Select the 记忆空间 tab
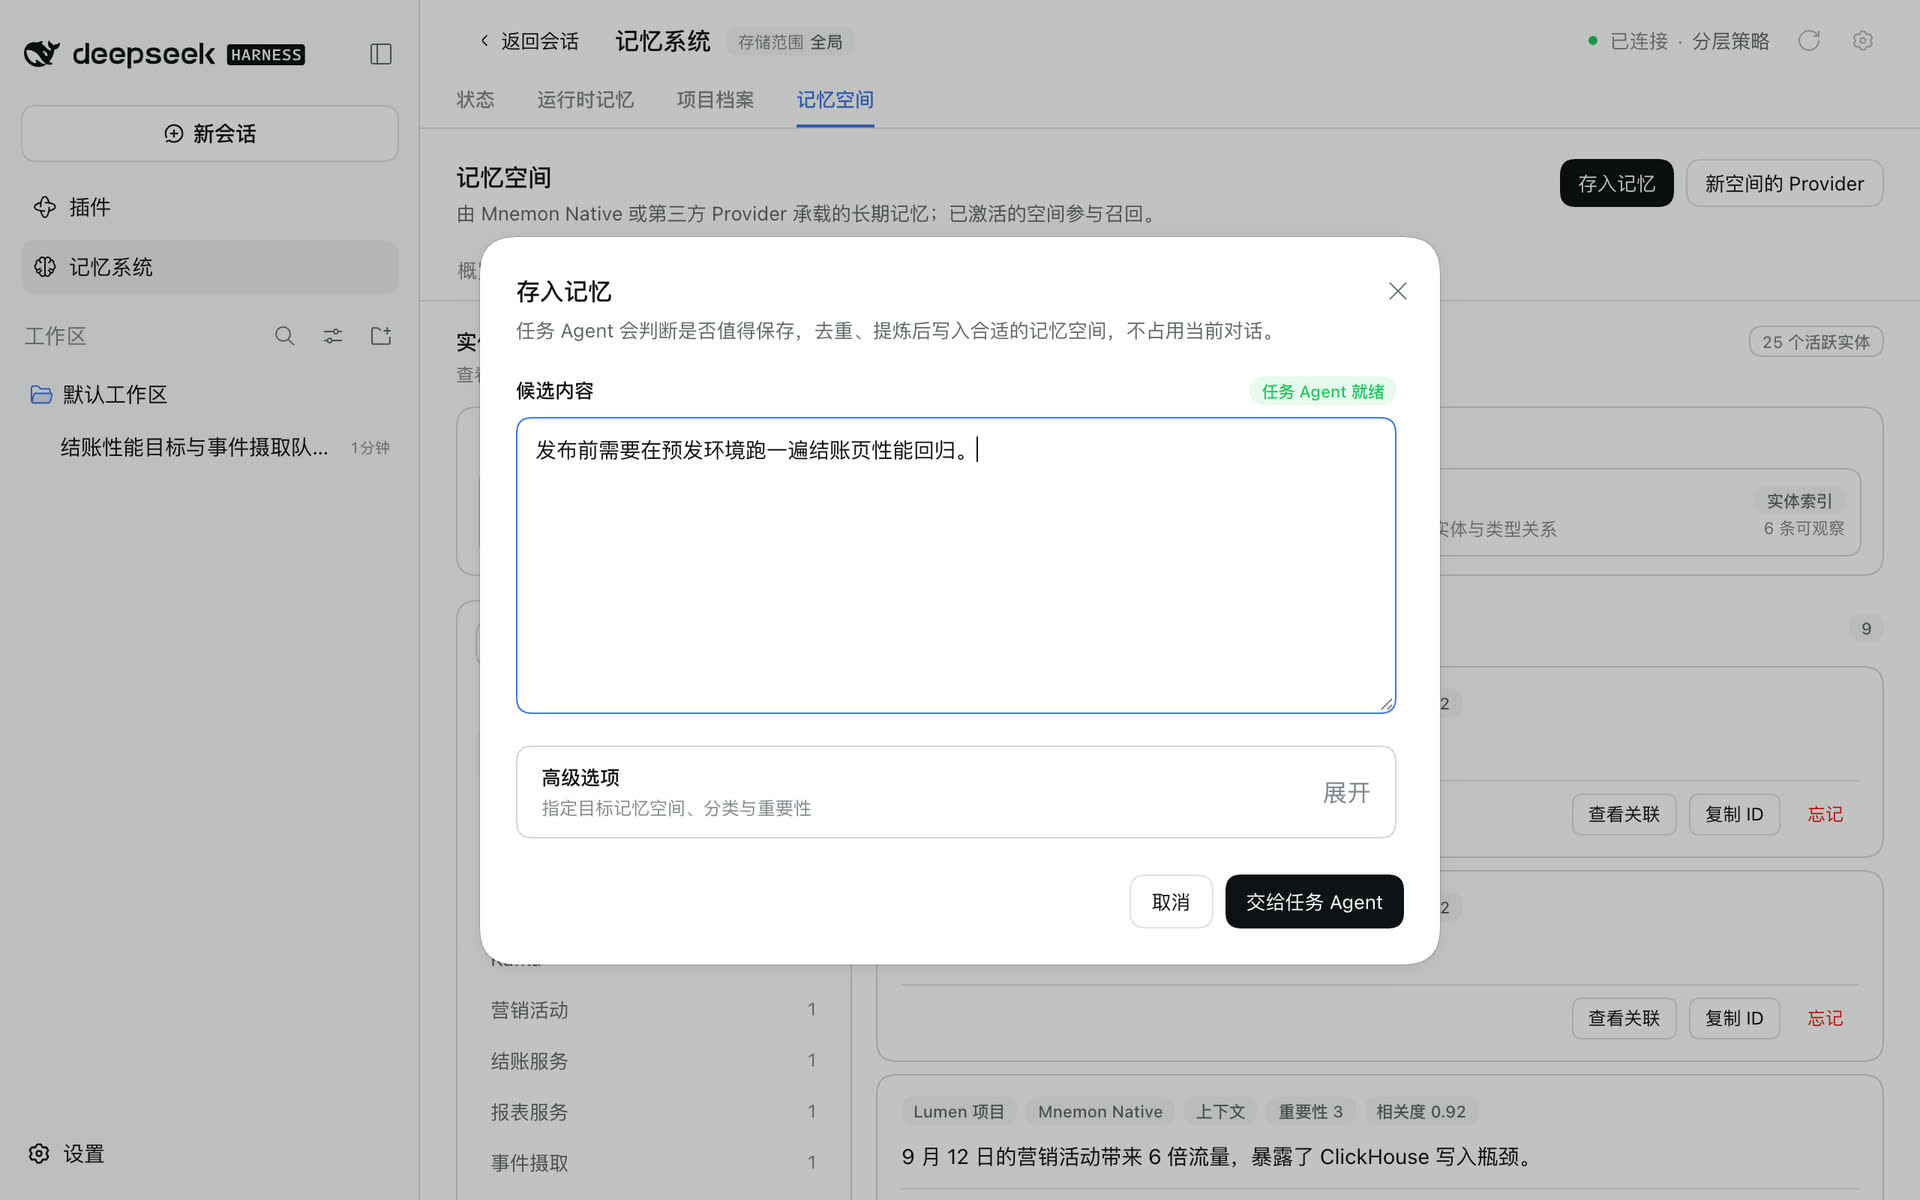The height and width of the screenshot is (1200, 1920). point(835,100)
